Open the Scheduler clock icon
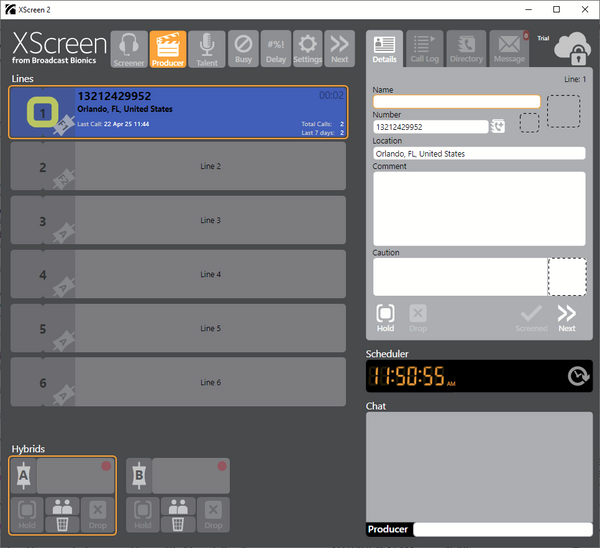Image resolution: width=600 pixels, height=548 pixels. tap(578, 376)
